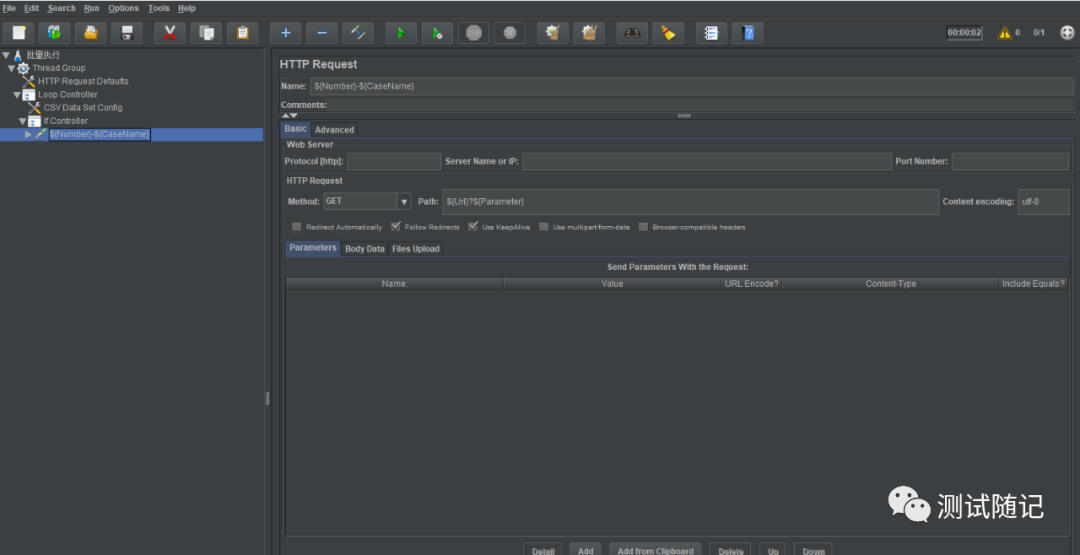Reset search with the brush icon
Image resolution: width=1080 pixels, height=555 pixels.
pyautogui.click(x=668, y=32)
